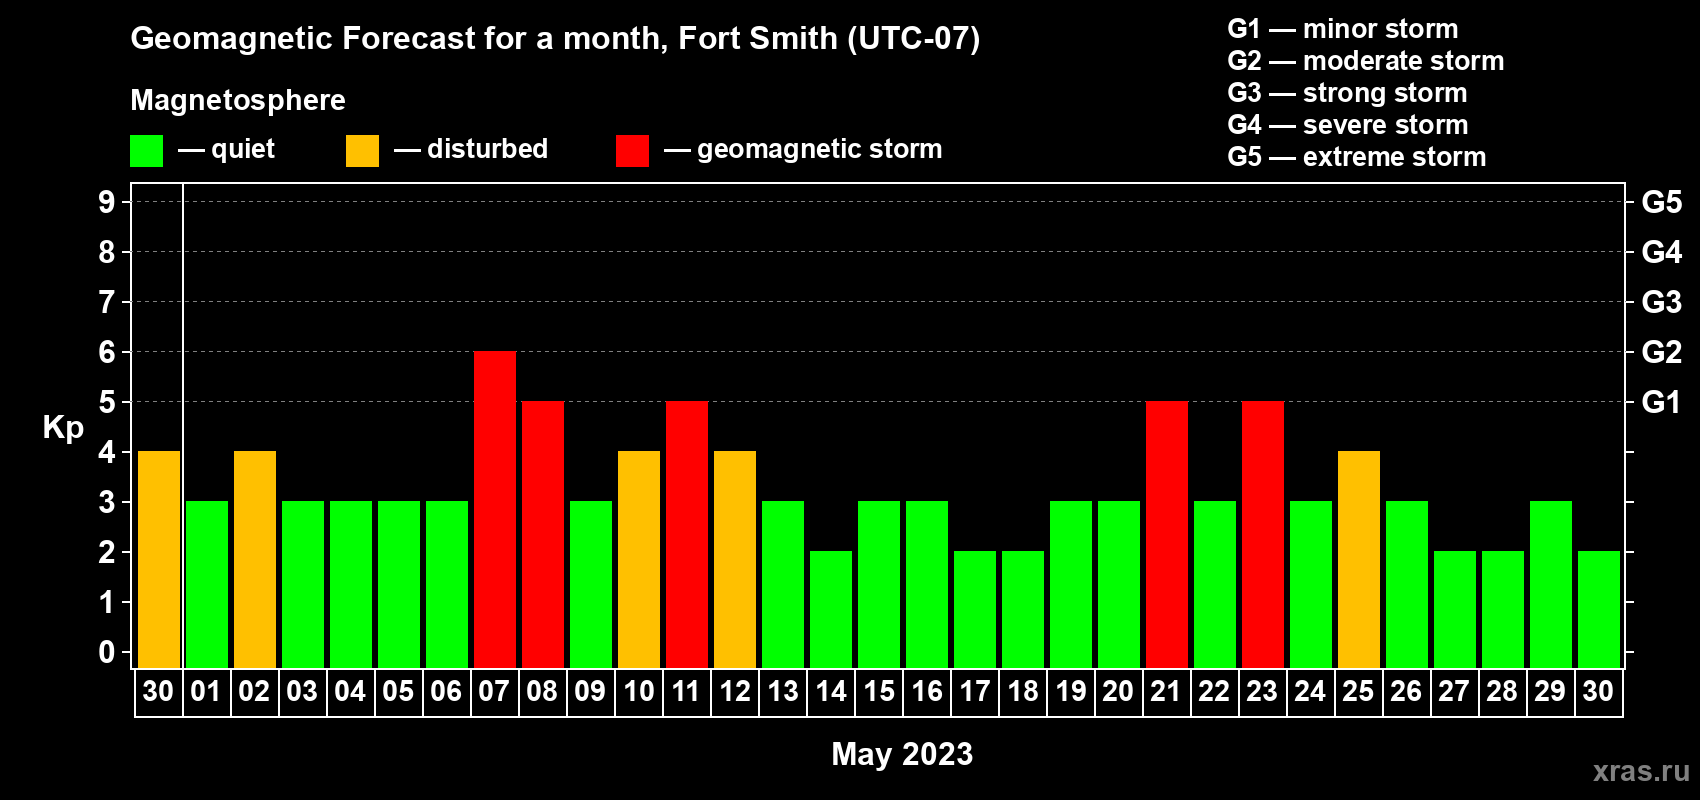Image resolution: width=1700 pixels, height=800 pixels.
Task: Select the red Kp 6 bar for day 07
Action: pos(495,510)
